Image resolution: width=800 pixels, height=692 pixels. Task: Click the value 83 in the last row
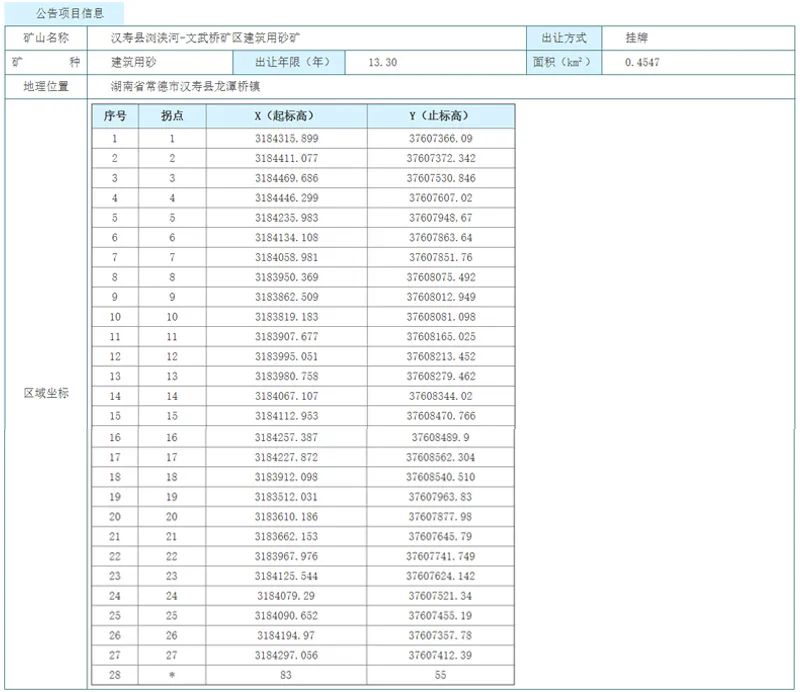click(x=286, y=675)
